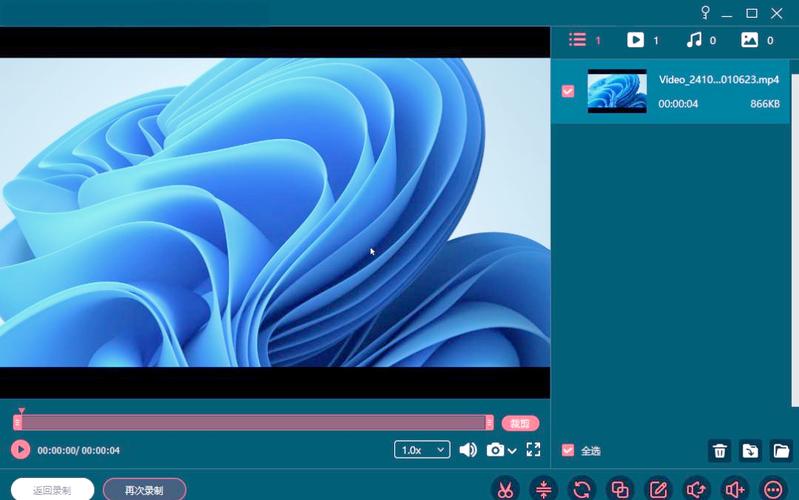Take a snapshot with camera icon
Viewport: 799px width, 500px height.
[x=495, y=450]
